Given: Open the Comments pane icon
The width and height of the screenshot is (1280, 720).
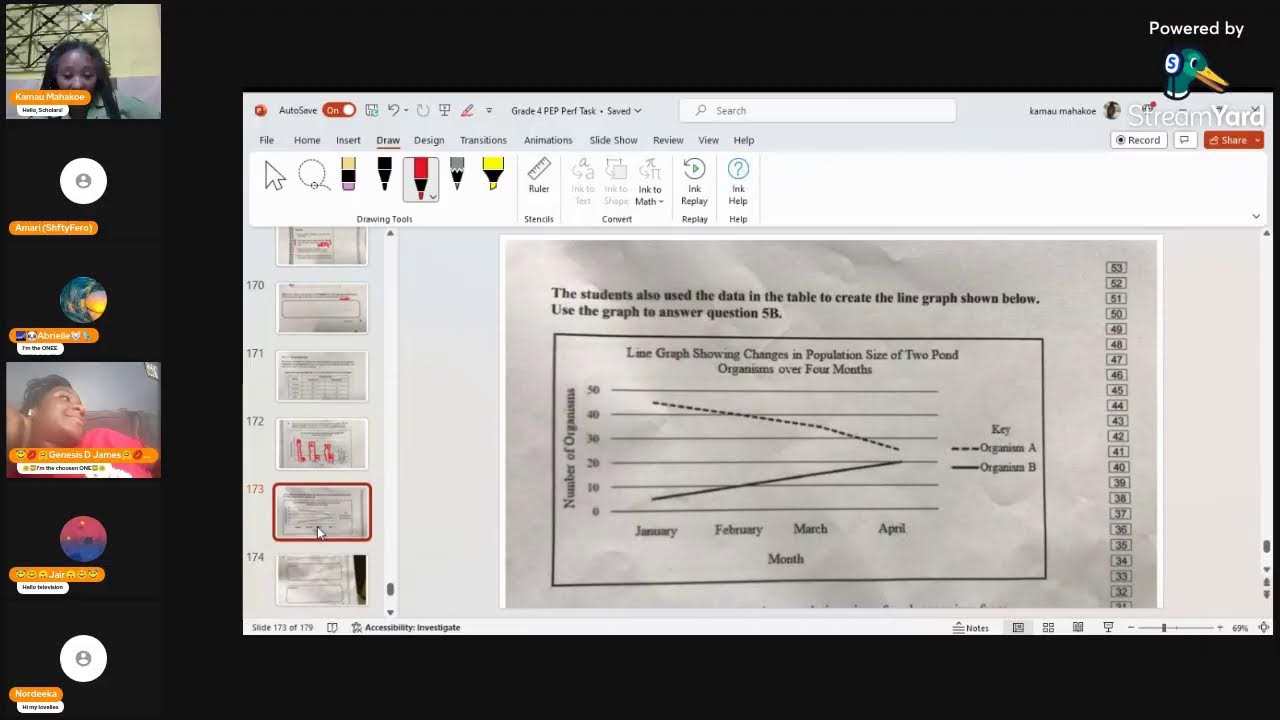Looking at the screenshot, I should pyautogui.click(x=1184, y=140).
